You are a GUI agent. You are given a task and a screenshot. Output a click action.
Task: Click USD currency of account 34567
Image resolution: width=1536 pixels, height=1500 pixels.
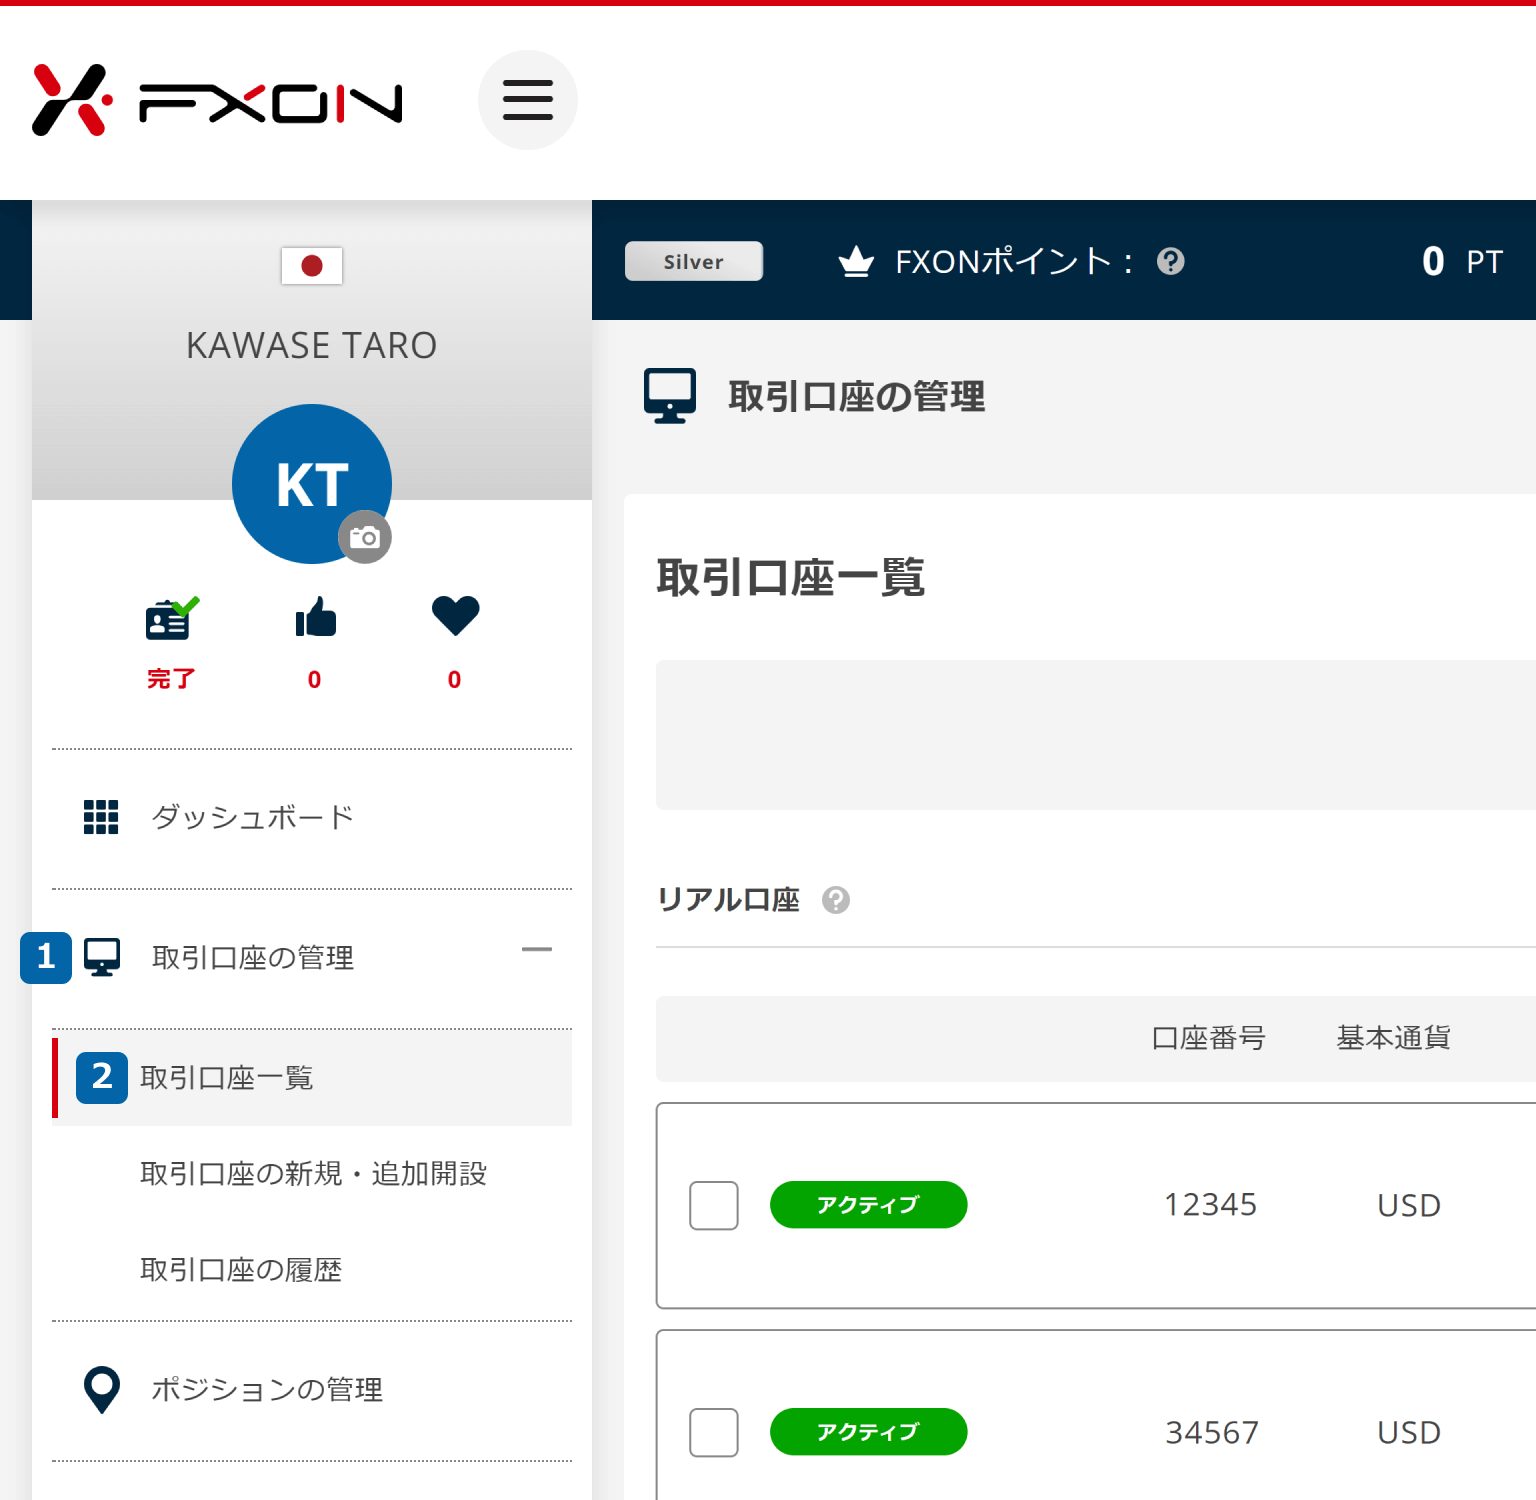point(1409,1432)
